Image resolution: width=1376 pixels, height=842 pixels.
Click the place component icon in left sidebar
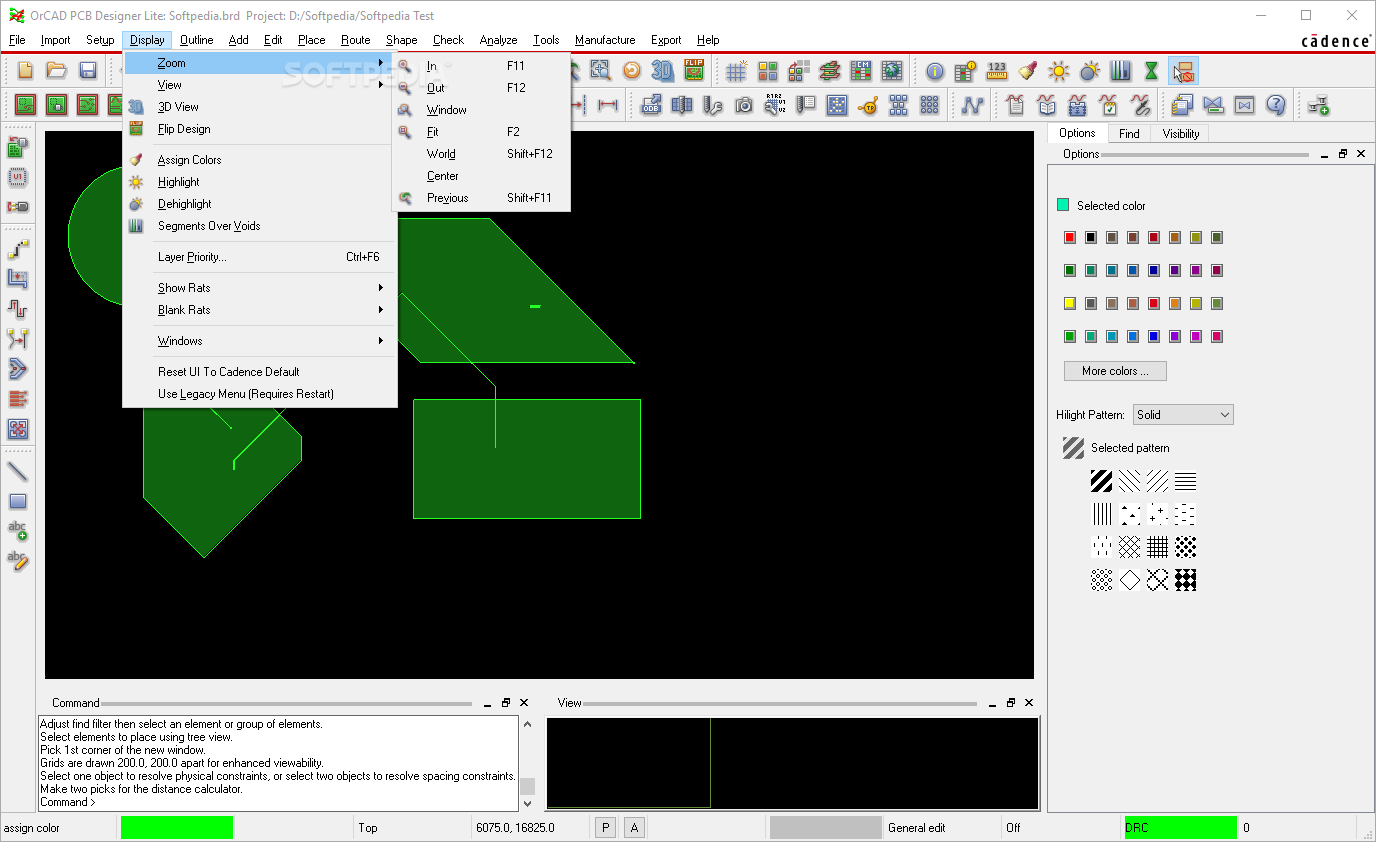pyautogui.click(x=17, y=148)
